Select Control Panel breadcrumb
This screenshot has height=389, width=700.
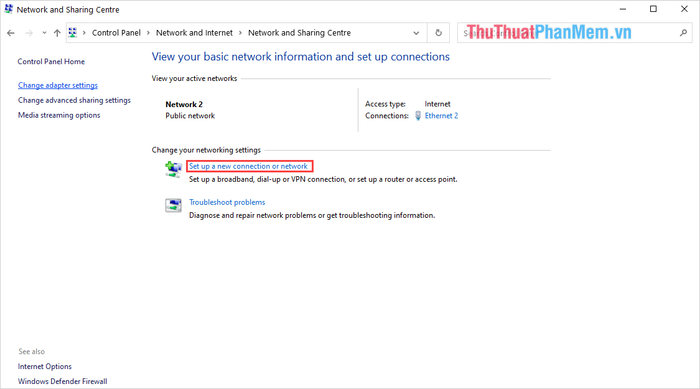pos(116,33)
